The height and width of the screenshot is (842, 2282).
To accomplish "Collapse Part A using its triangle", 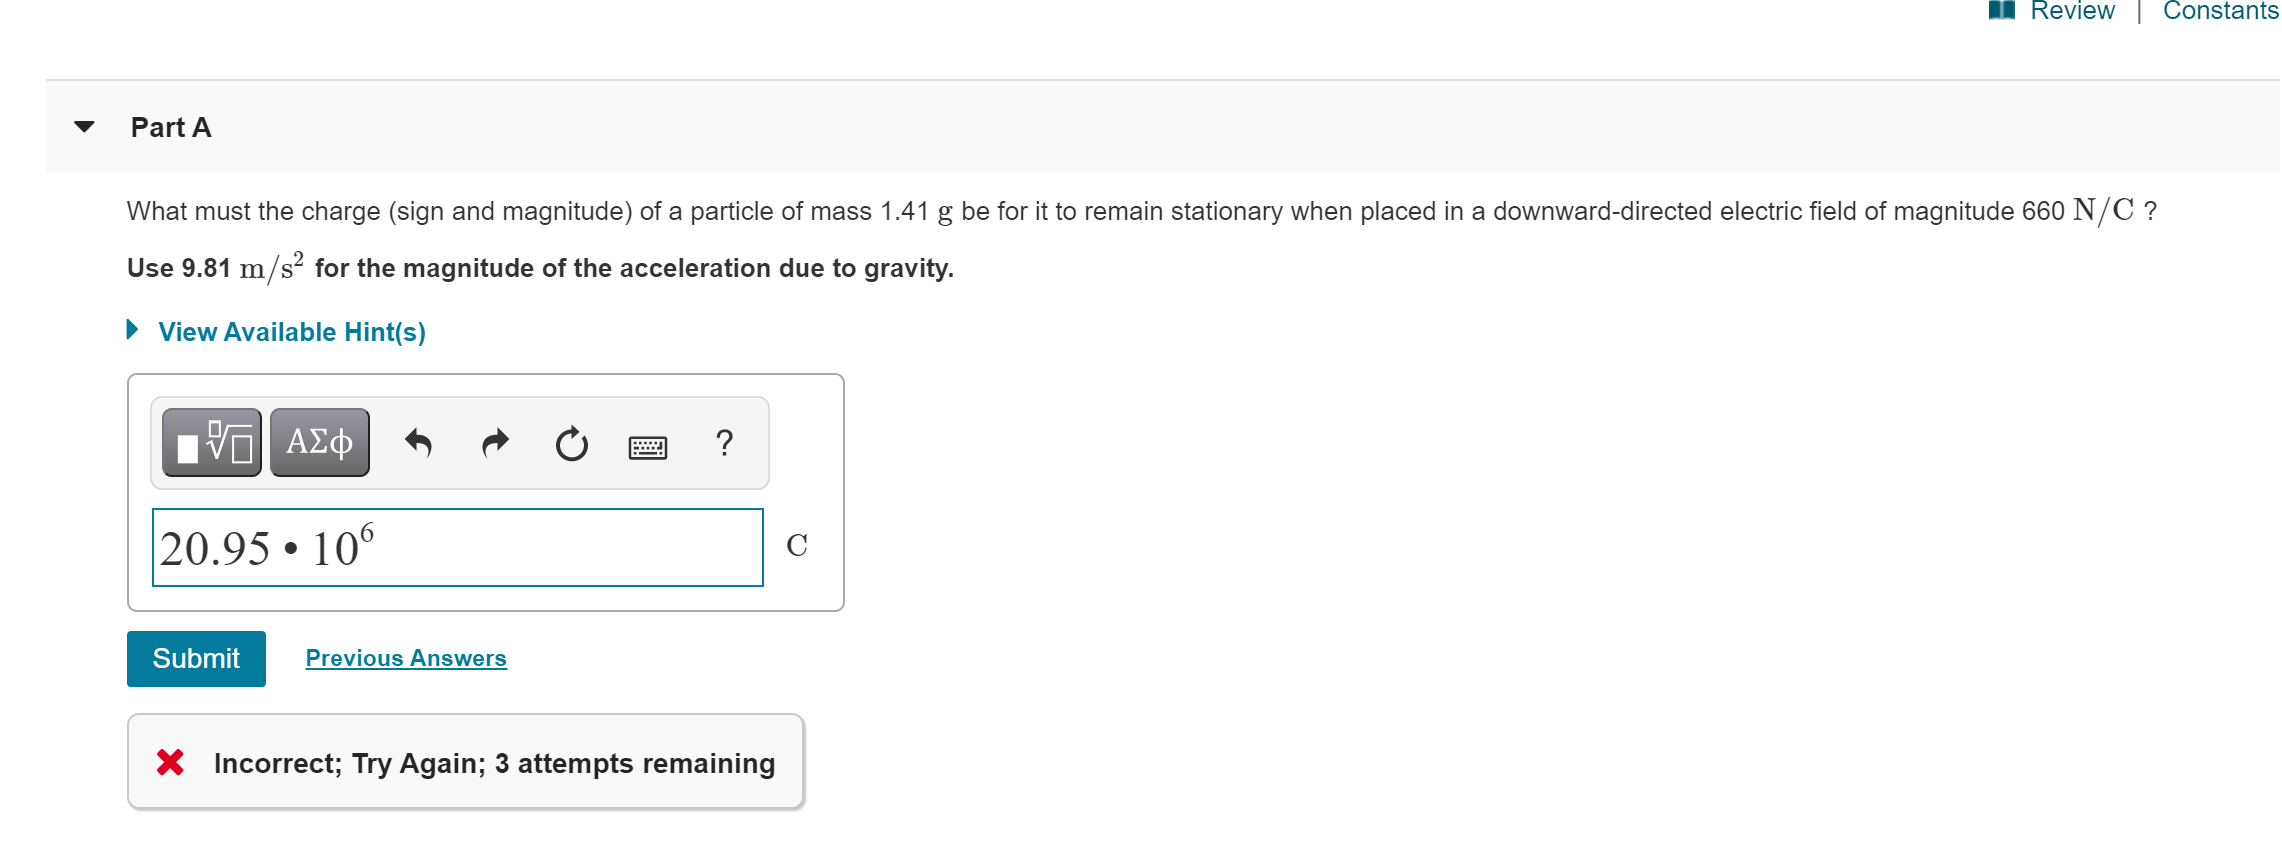I will pos(84,124).
